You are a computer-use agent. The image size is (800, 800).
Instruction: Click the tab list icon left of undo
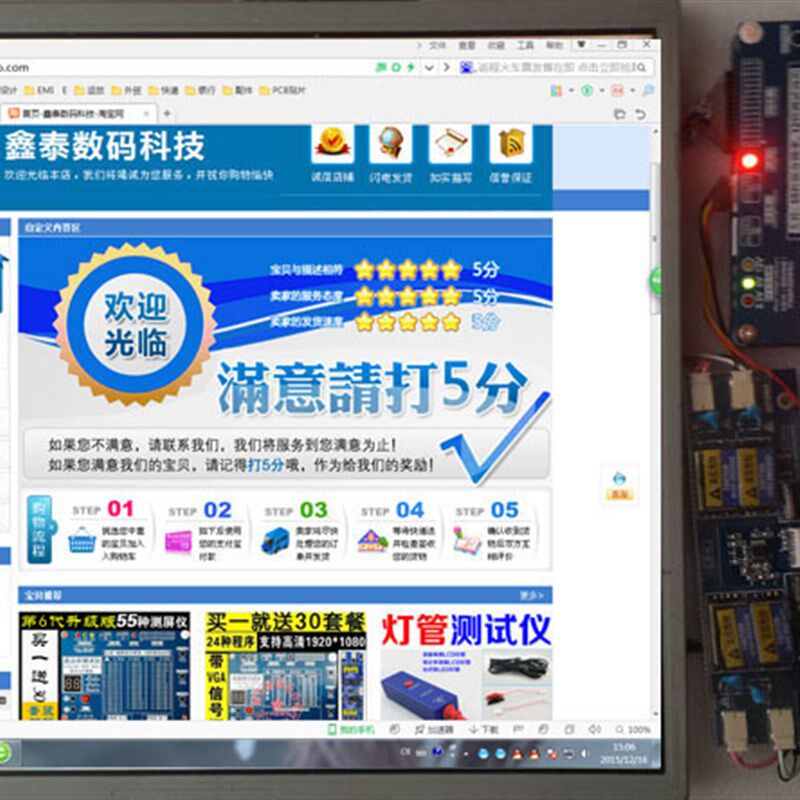[x=620, y=114]
